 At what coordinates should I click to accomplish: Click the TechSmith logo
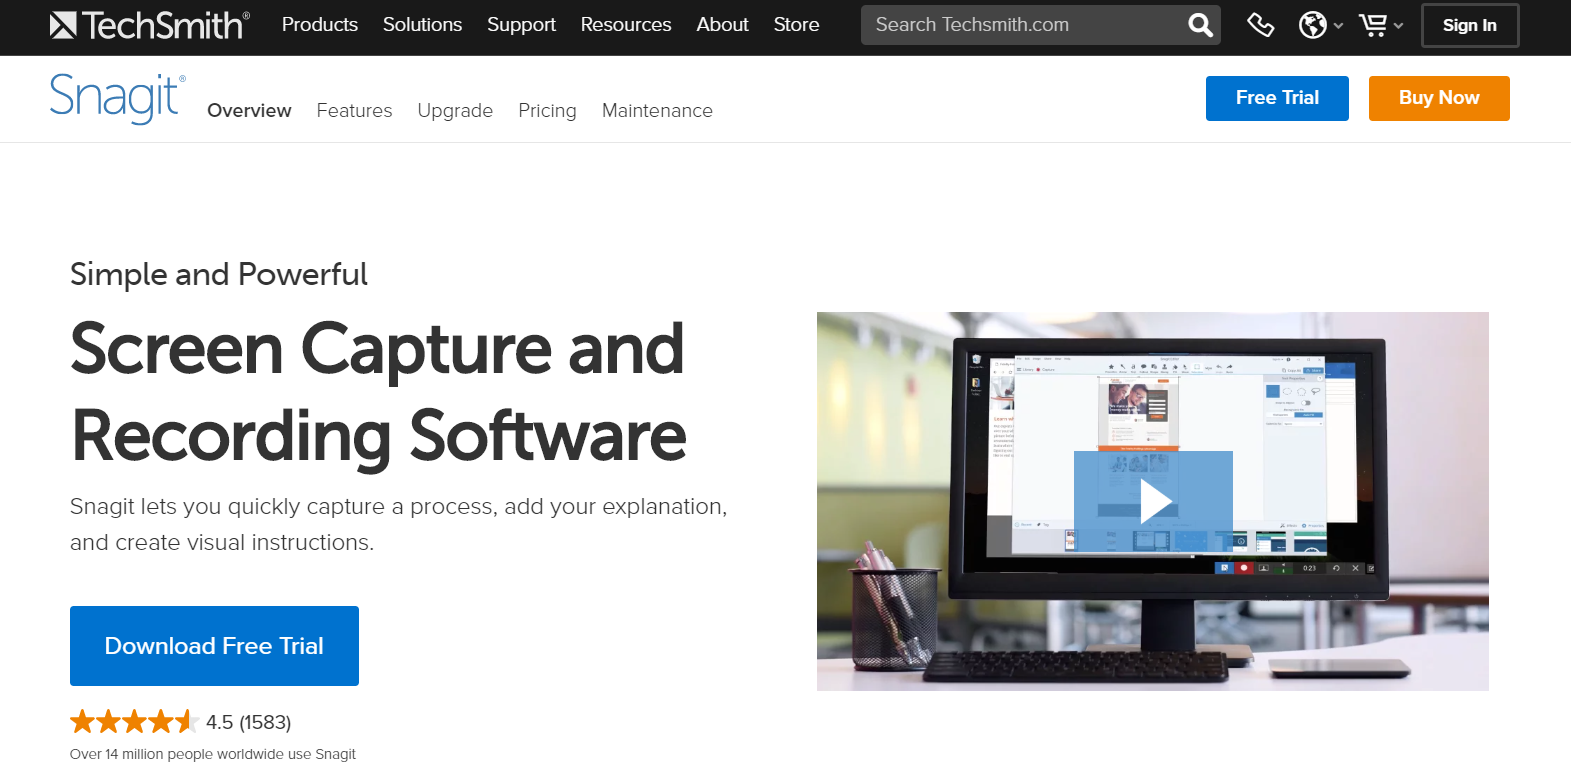coord(149,25)
